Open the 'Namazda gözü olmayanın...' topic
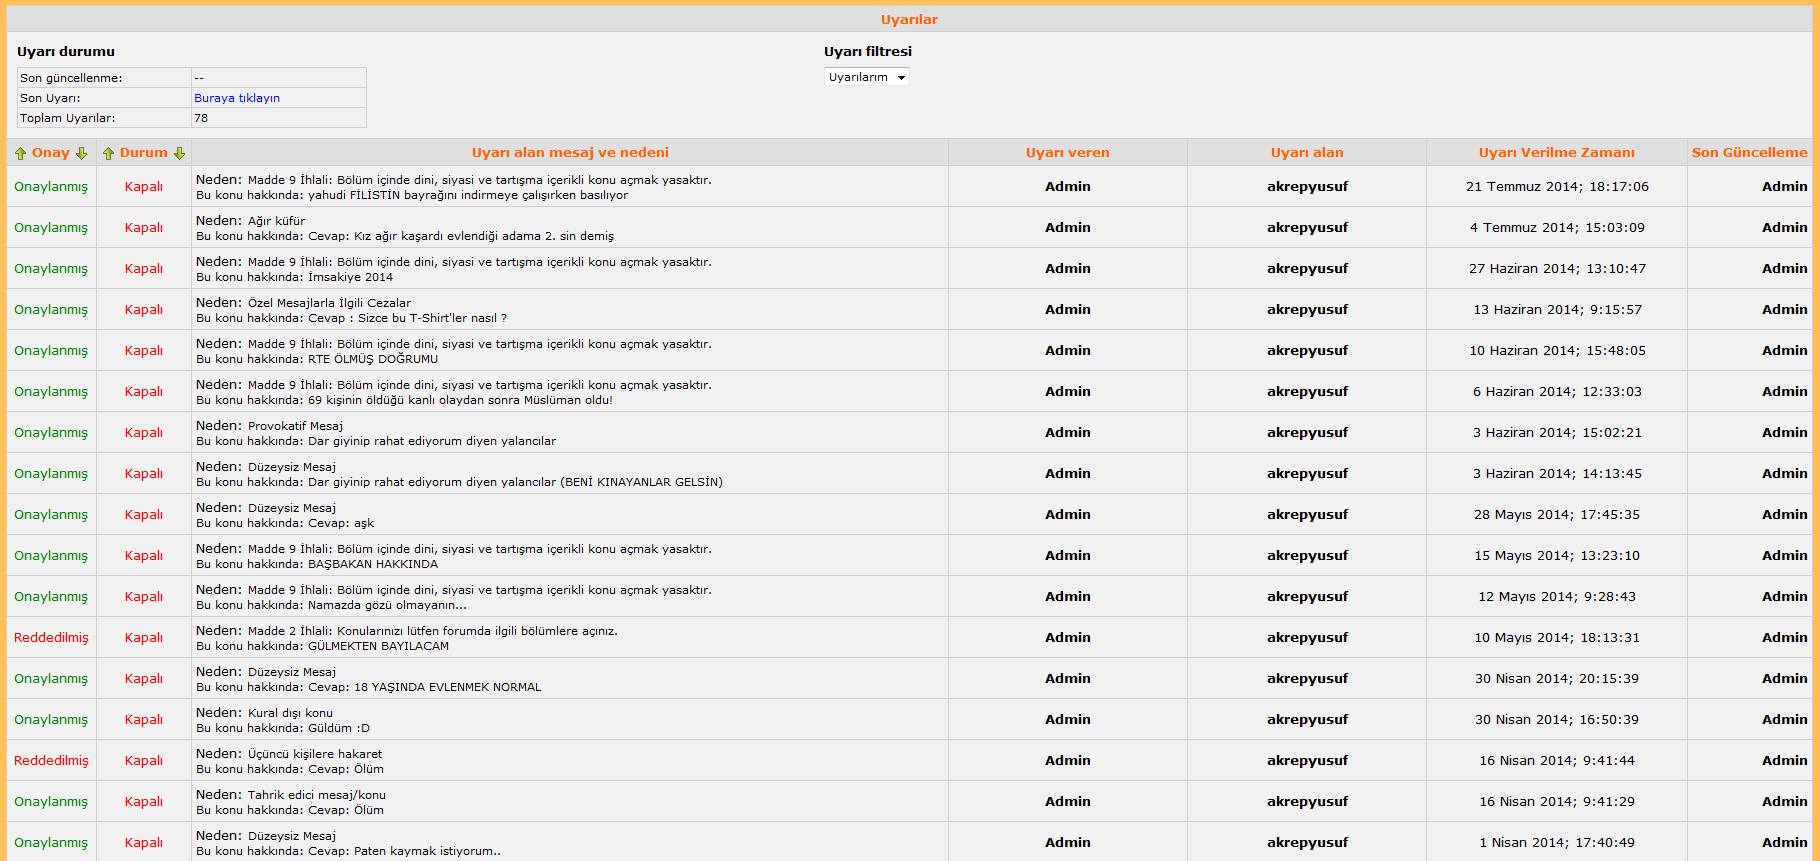The width and height of the screenshot is (1820, 861). point(387,606)
